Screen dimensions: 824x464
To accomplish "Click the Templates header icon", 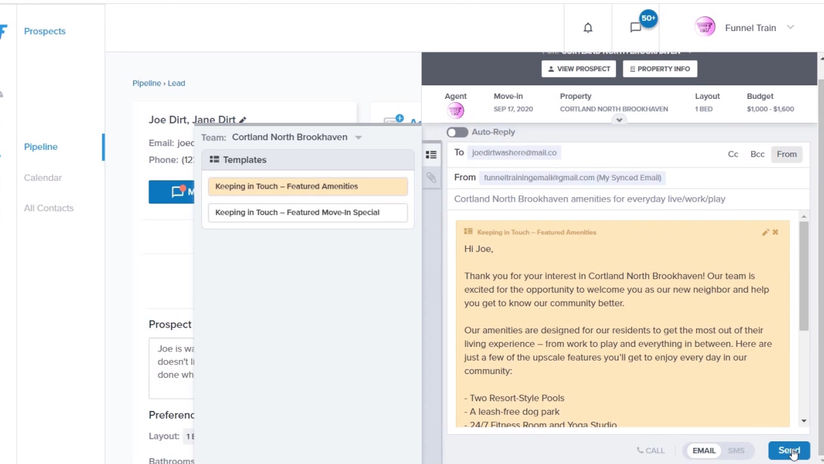I will (x=214, y=159).
